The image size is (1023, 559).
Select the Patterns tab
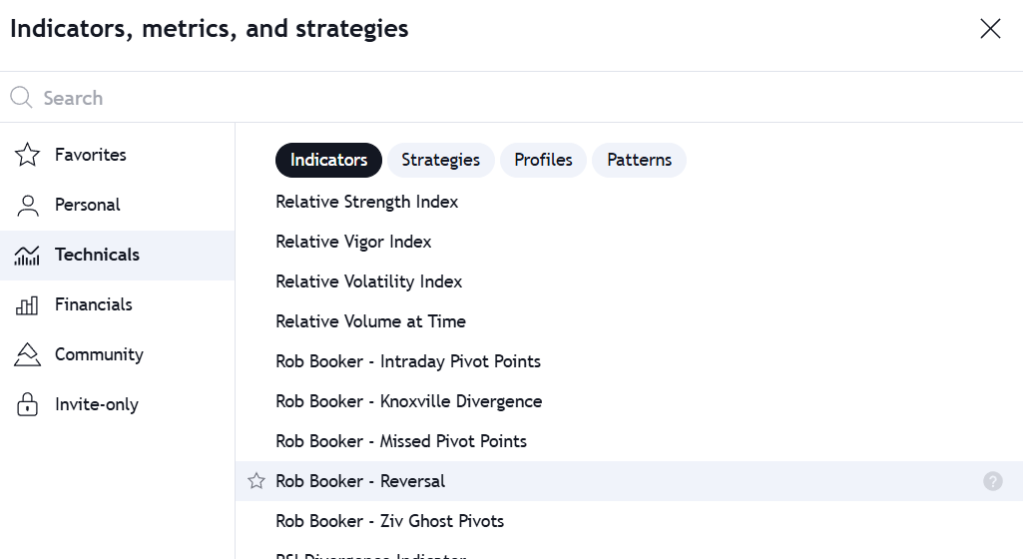(x=639, y=160)
